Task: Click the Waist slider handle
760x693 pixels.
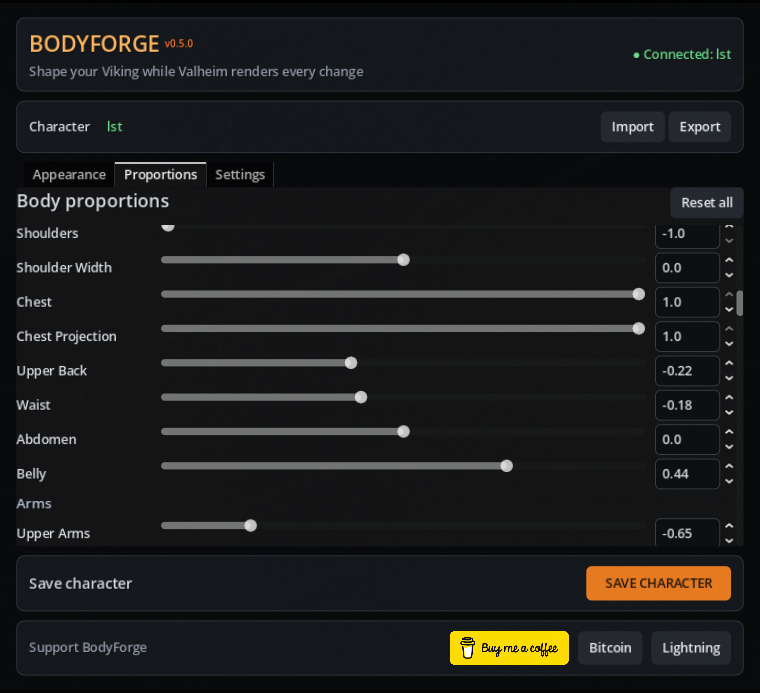Action: coord(361,397)
